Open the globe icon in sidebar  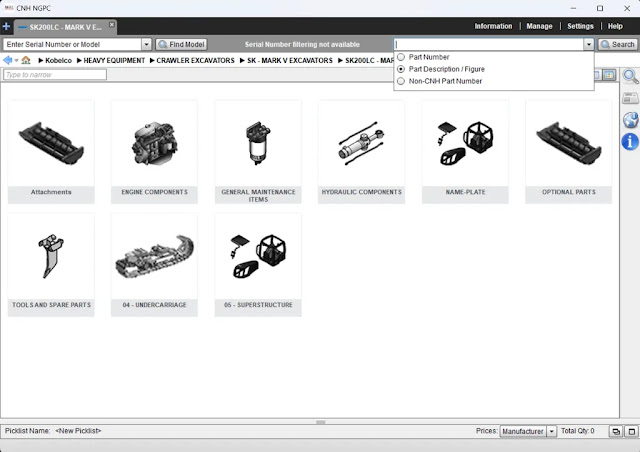[630, 120]
